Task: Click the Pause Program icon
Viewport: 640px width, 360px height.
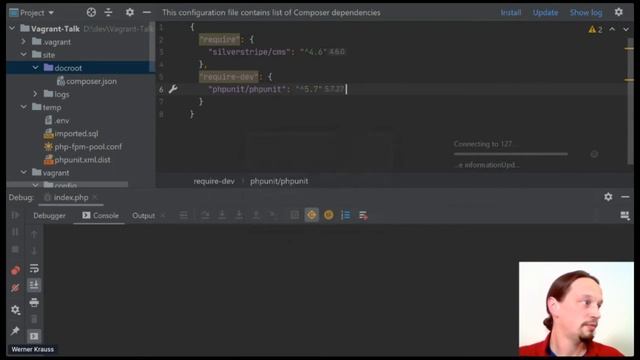Action: (16, 232)
